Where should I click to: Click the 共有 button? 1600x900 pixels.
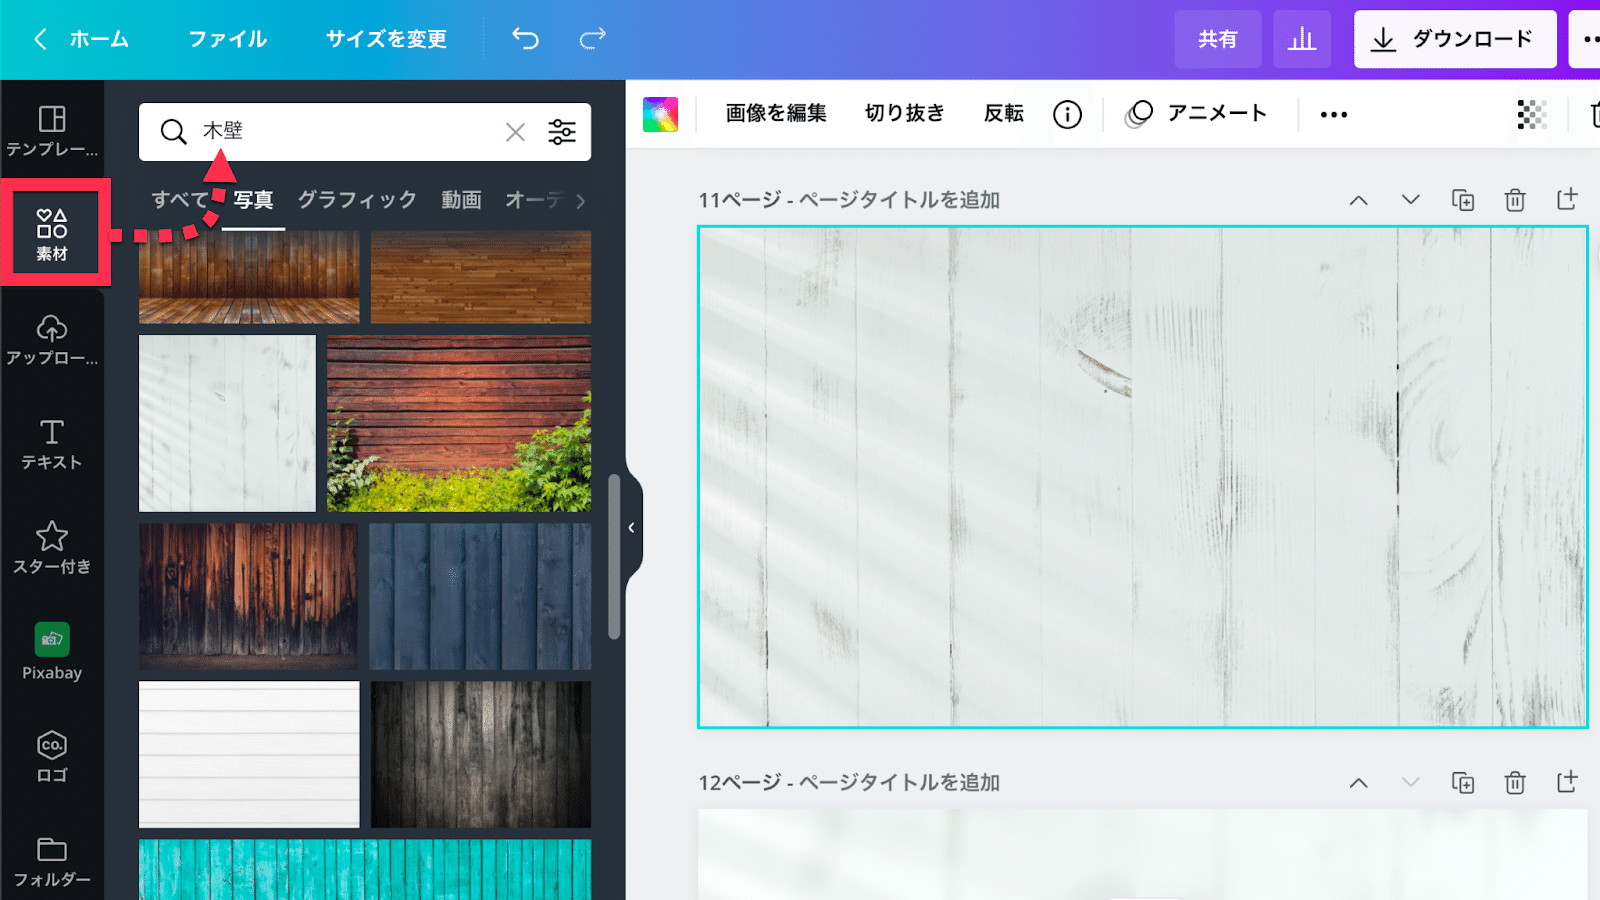coord(1218,39)
